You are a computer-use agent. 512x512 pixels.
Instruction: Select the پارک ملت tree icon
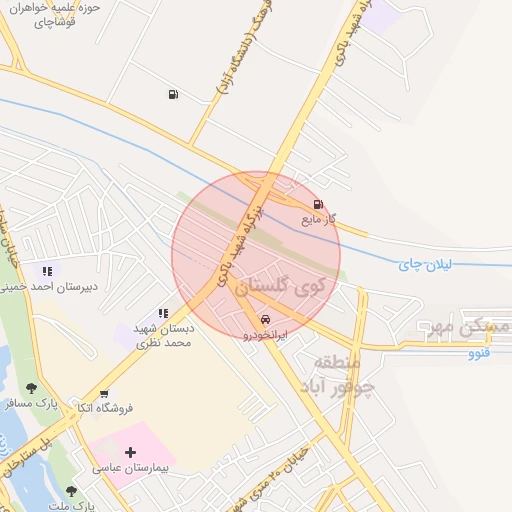[x=71, y=491]
